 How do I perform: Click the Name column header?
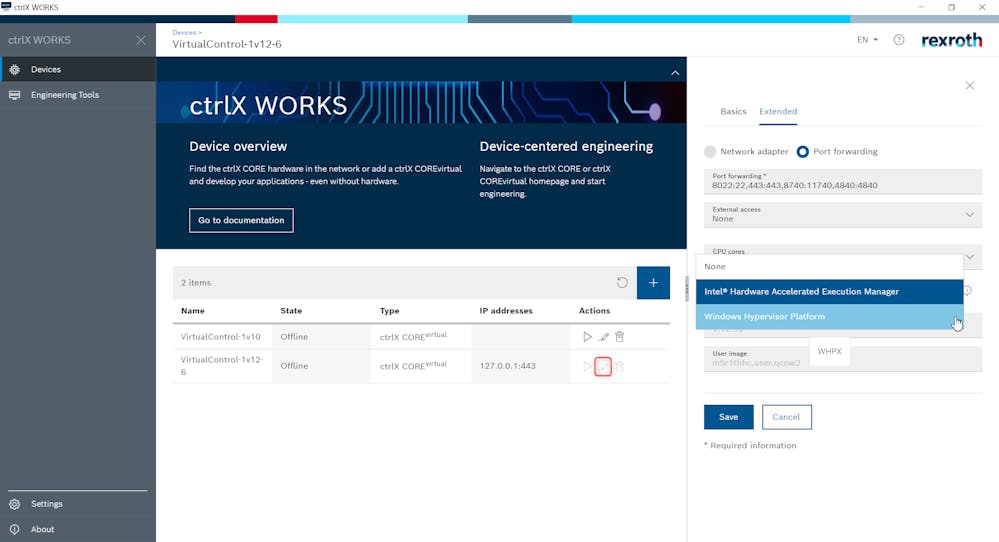coord(192,311)
